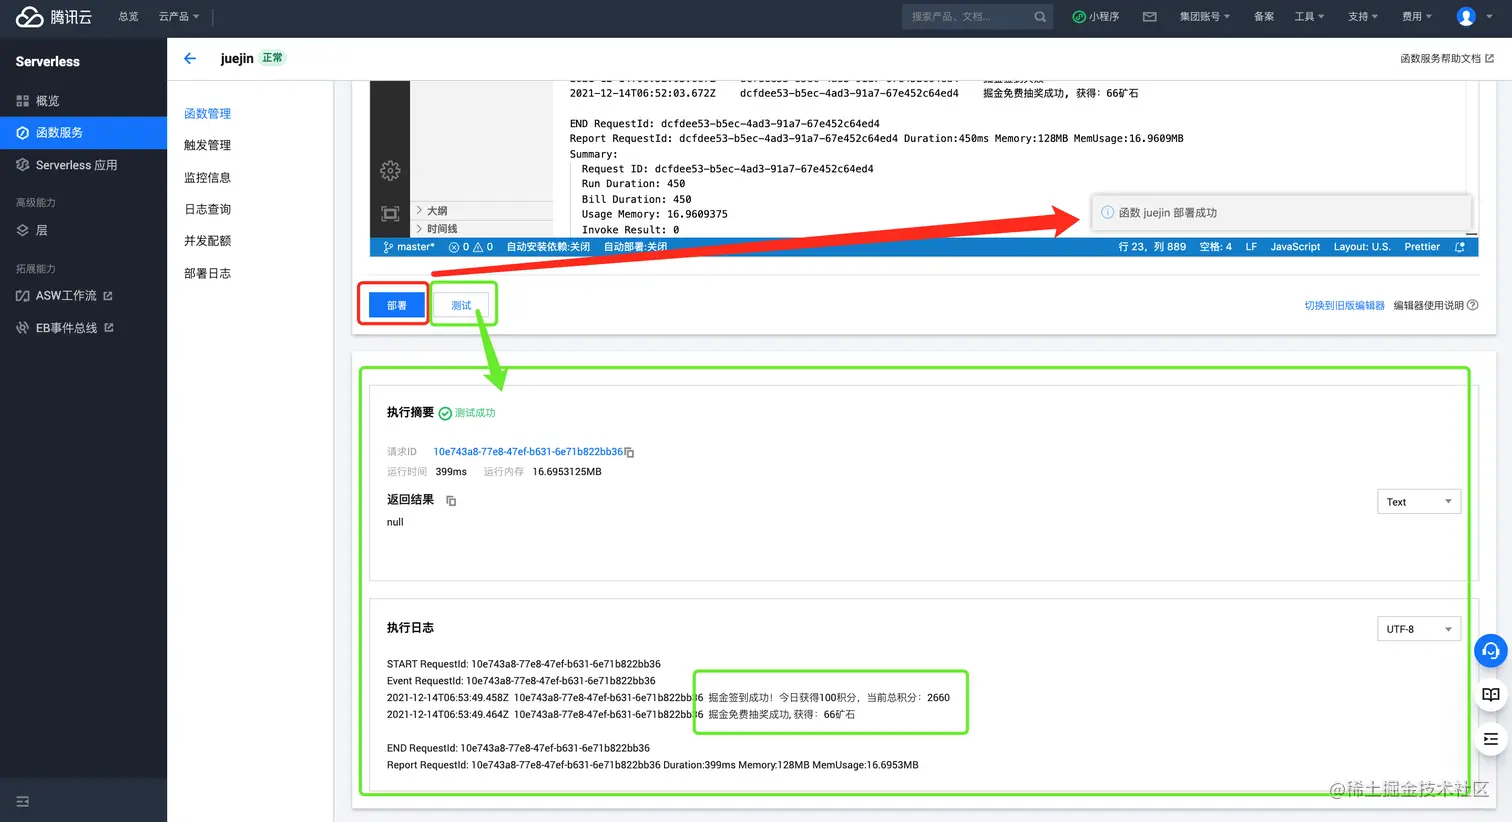Click the floating list menu icon

coord(1491,739)
